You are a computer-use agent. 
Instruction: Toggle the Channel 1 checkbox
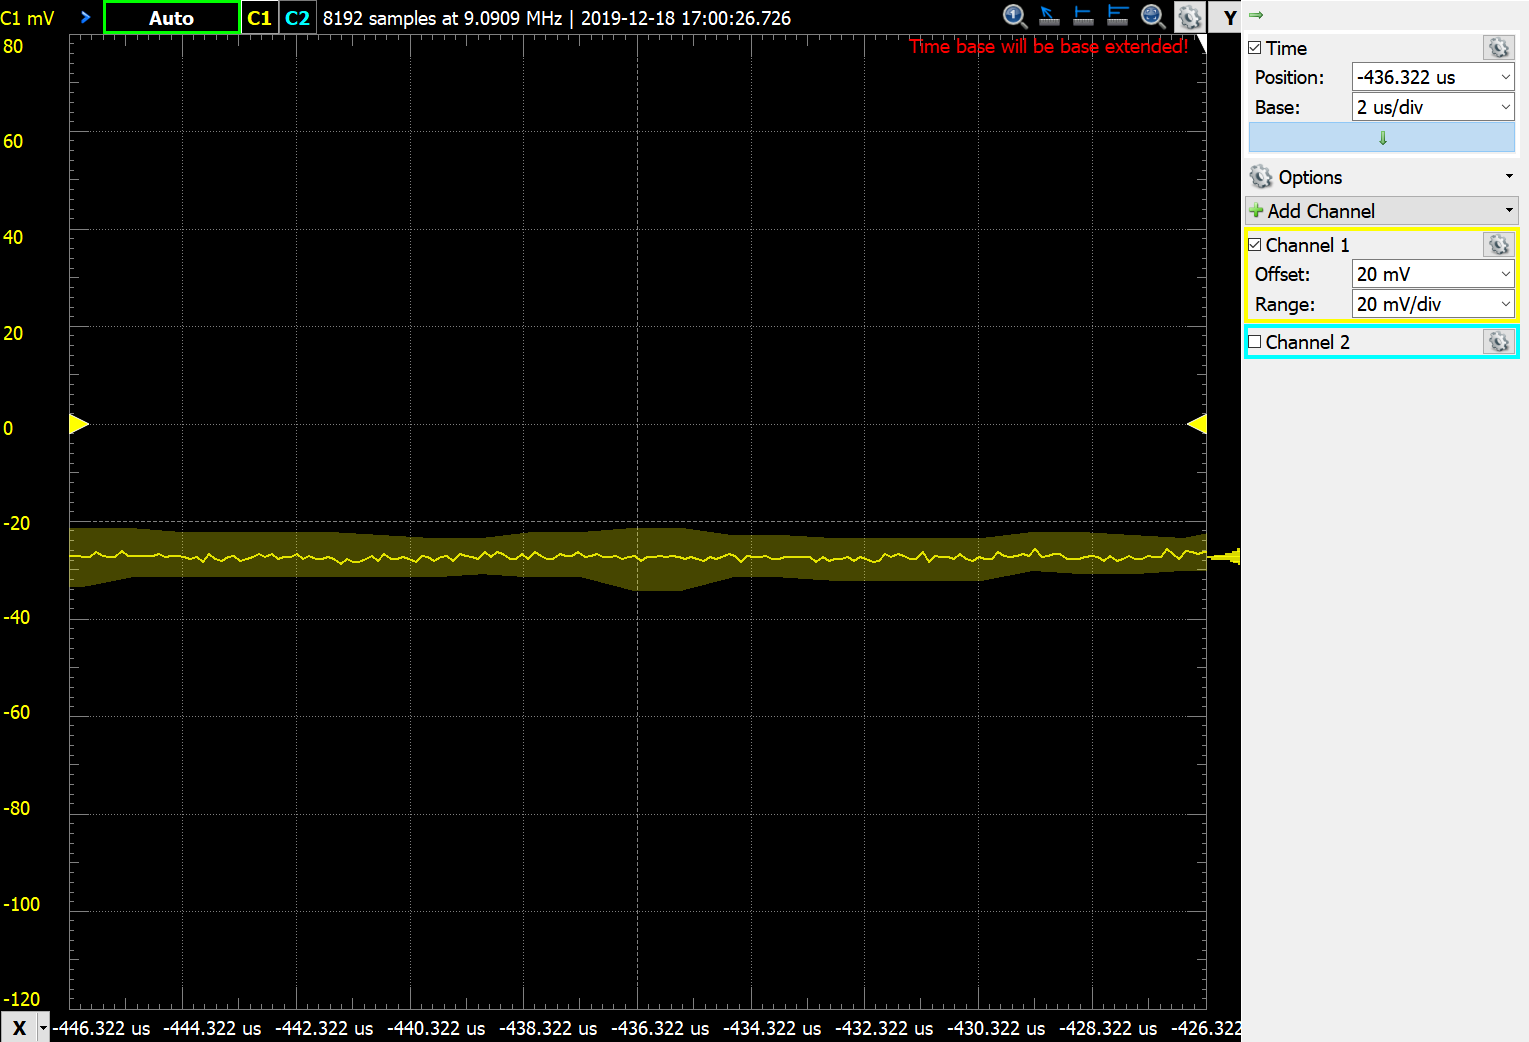(1255, 245)
